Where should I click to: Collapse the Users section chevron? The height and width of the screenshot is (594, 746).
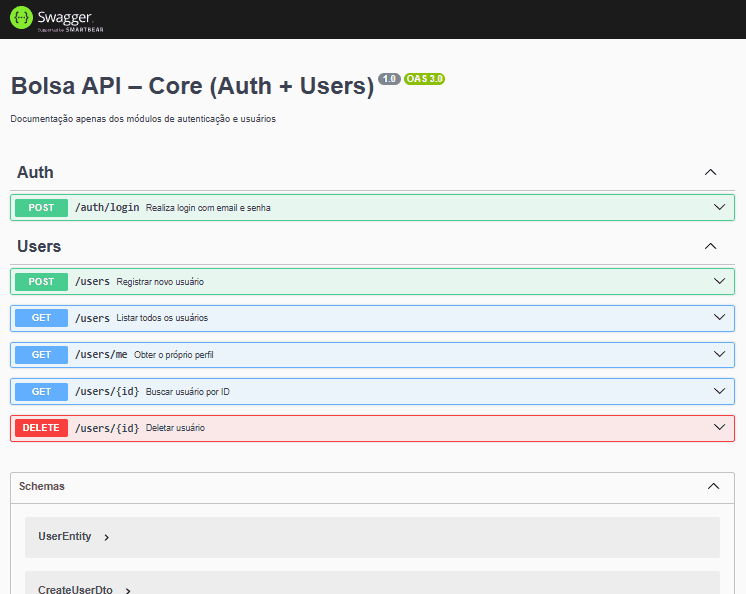(x=710, y=246)
